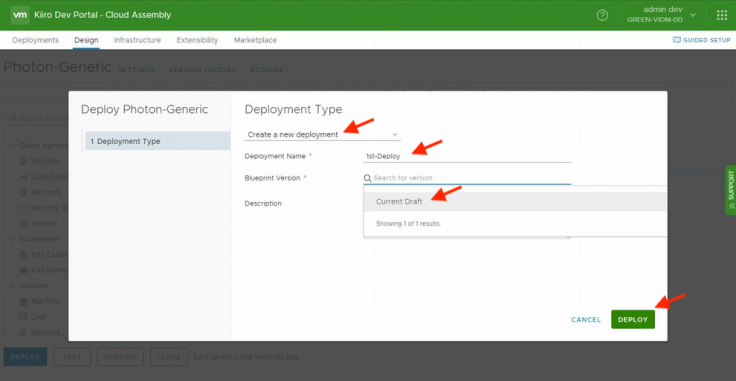Switch to the Marketplace tab
This screenshot has width=736, height=381.
point(255,40)
